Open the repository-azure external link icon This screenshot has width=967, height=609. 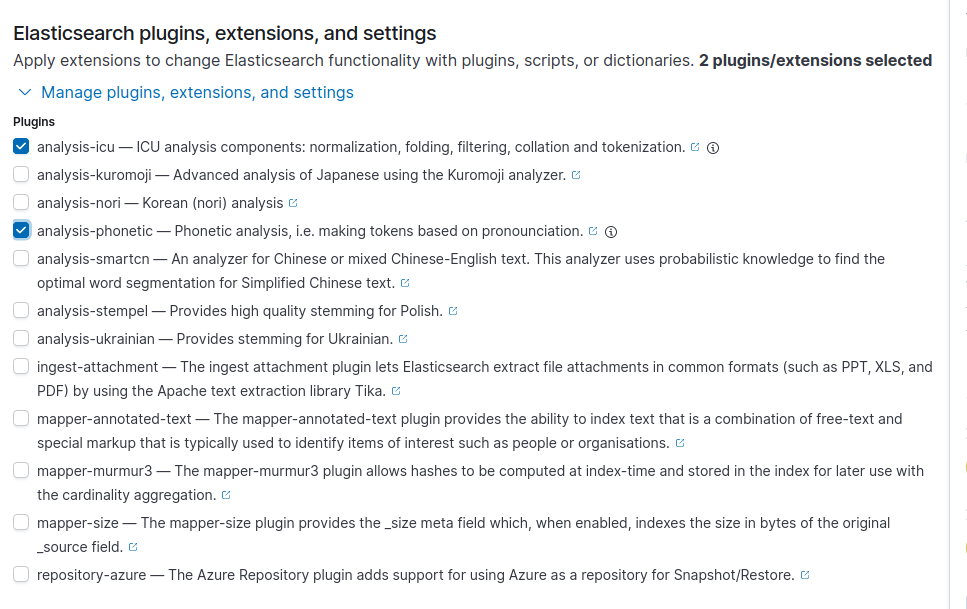pos(805,574)
